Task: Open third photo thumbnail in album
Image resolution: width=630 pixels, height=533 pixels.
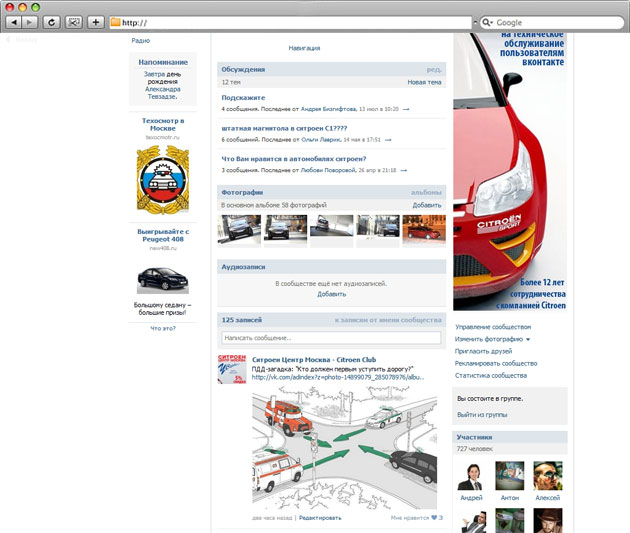Action: point(331,226)
